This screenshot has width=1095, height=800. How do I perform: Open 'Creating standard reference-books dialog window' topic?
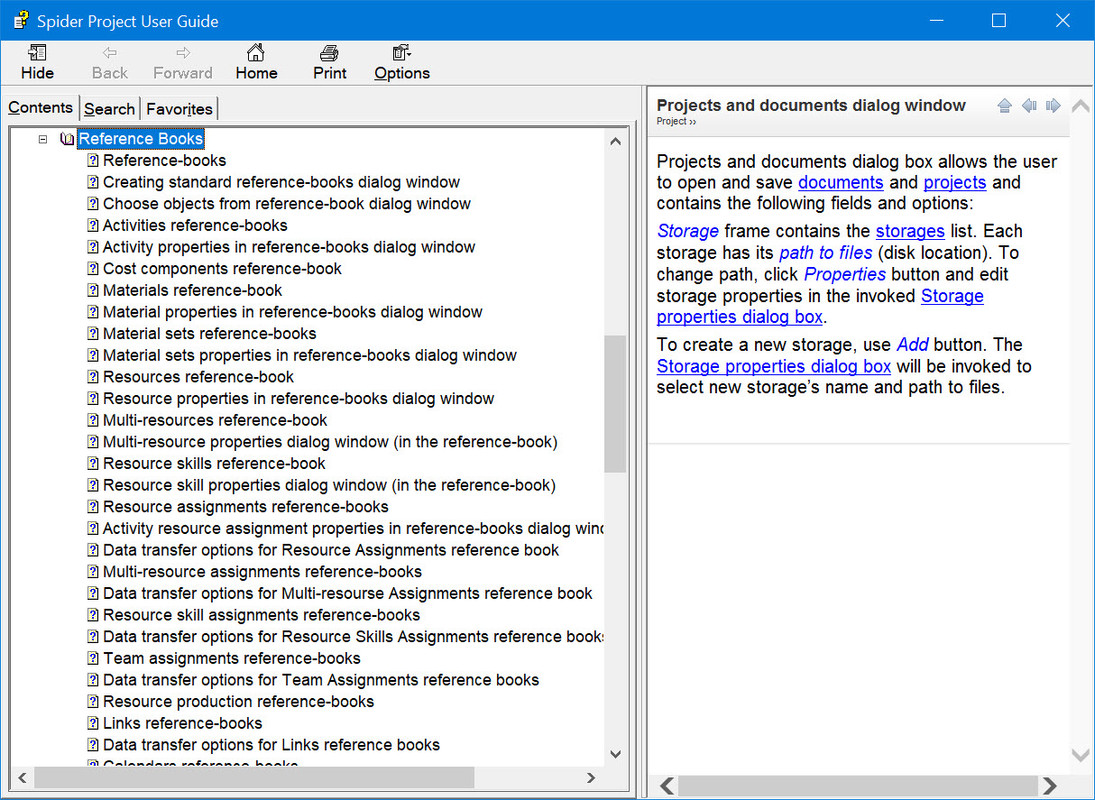click(x=281, y=182)
